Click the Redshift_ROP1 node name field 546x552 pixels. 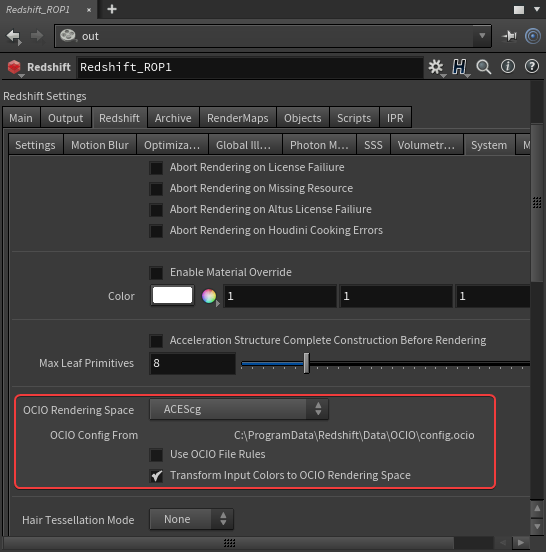tap(250, 67)
